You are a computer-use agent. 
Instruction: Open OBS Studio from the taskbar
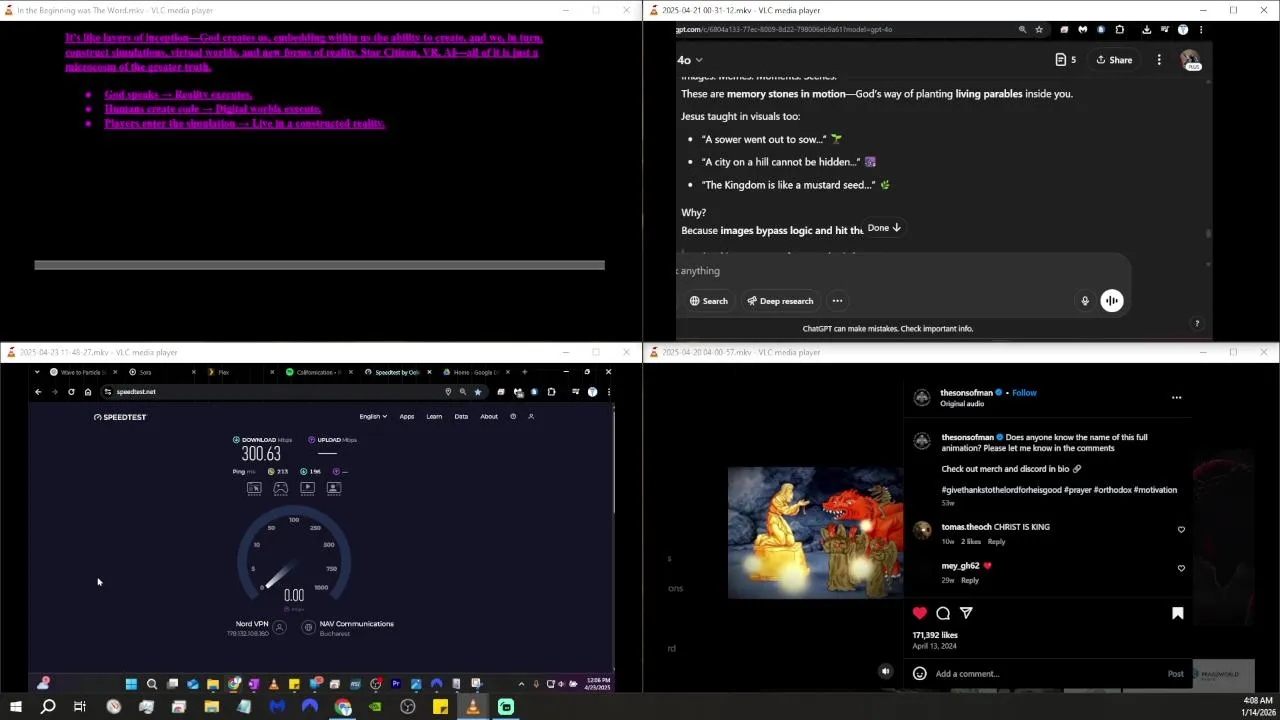pos(408,707)
